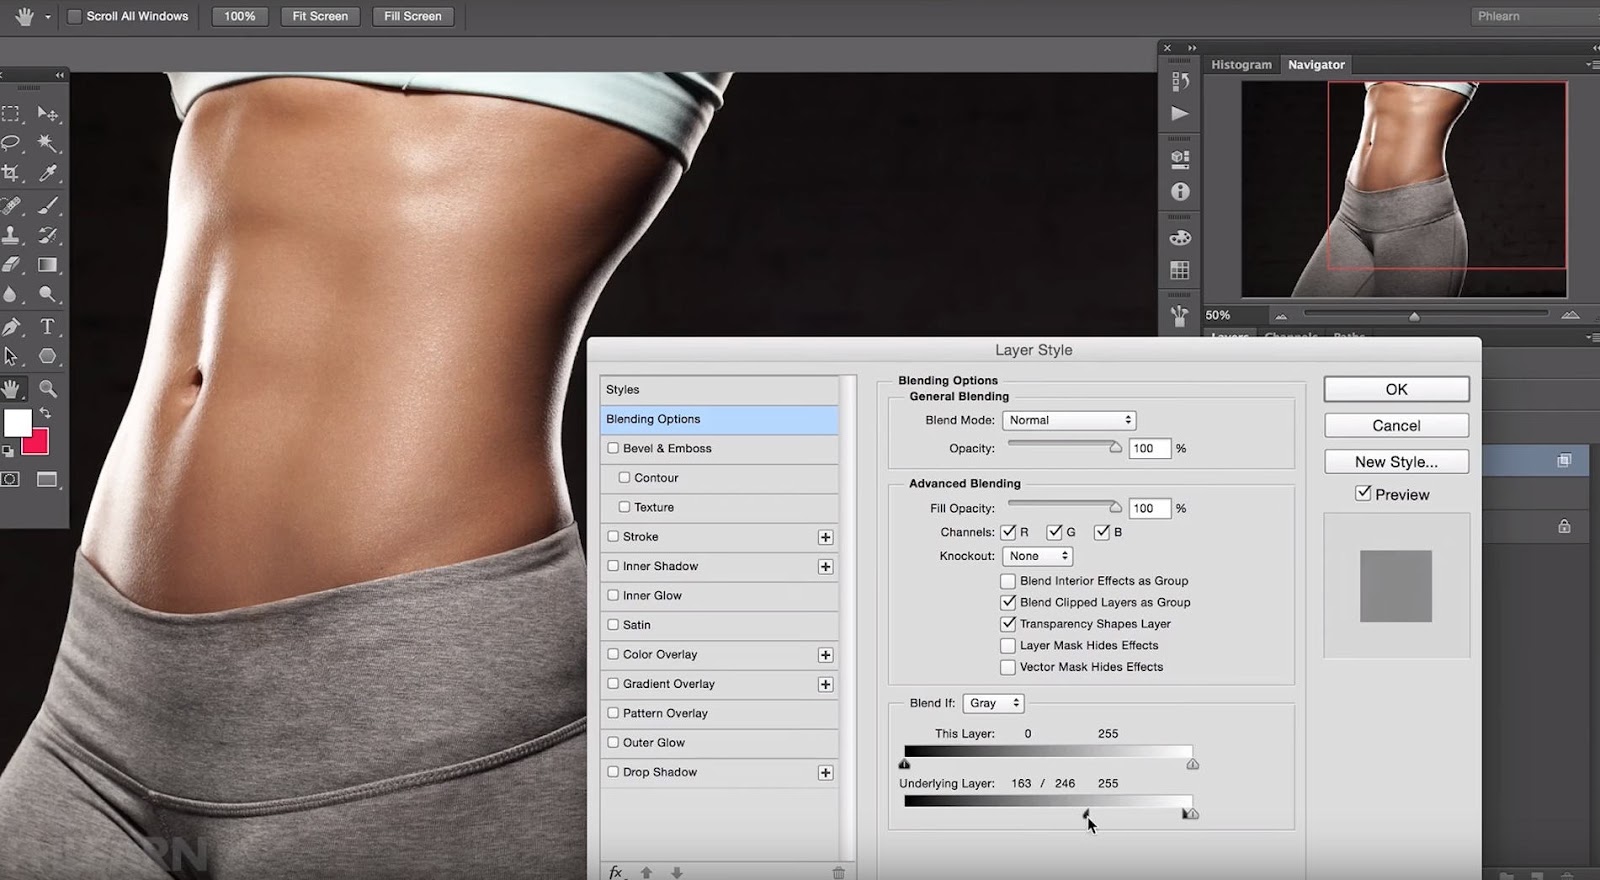Screen dimensions: 1600x880
Task: Toggle the Preview checkbox
Action: tap(1363, 493)
